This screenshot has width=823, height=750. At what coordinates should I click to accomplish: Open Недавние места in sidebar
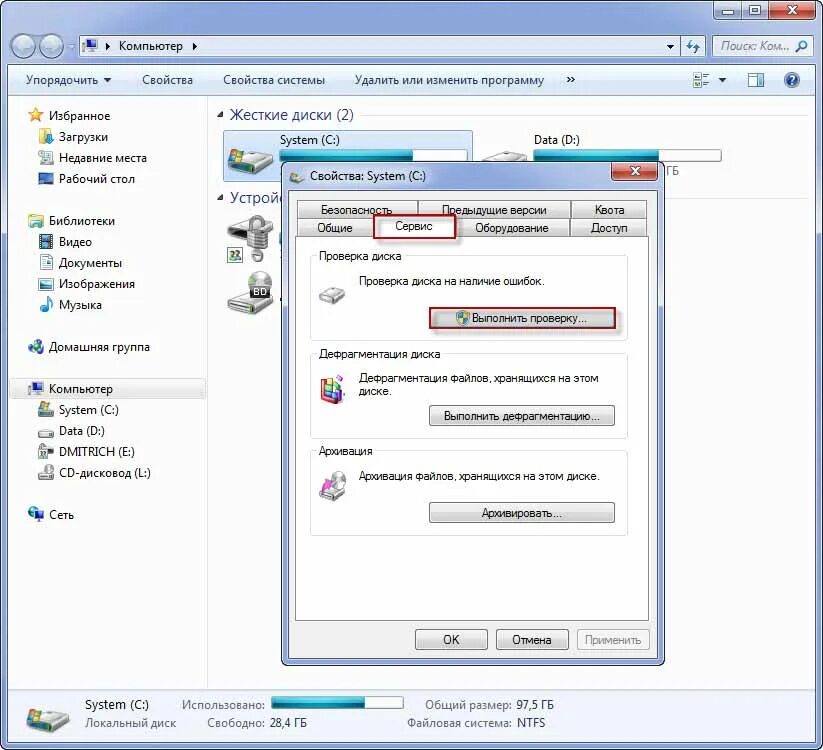click(92, 158)
